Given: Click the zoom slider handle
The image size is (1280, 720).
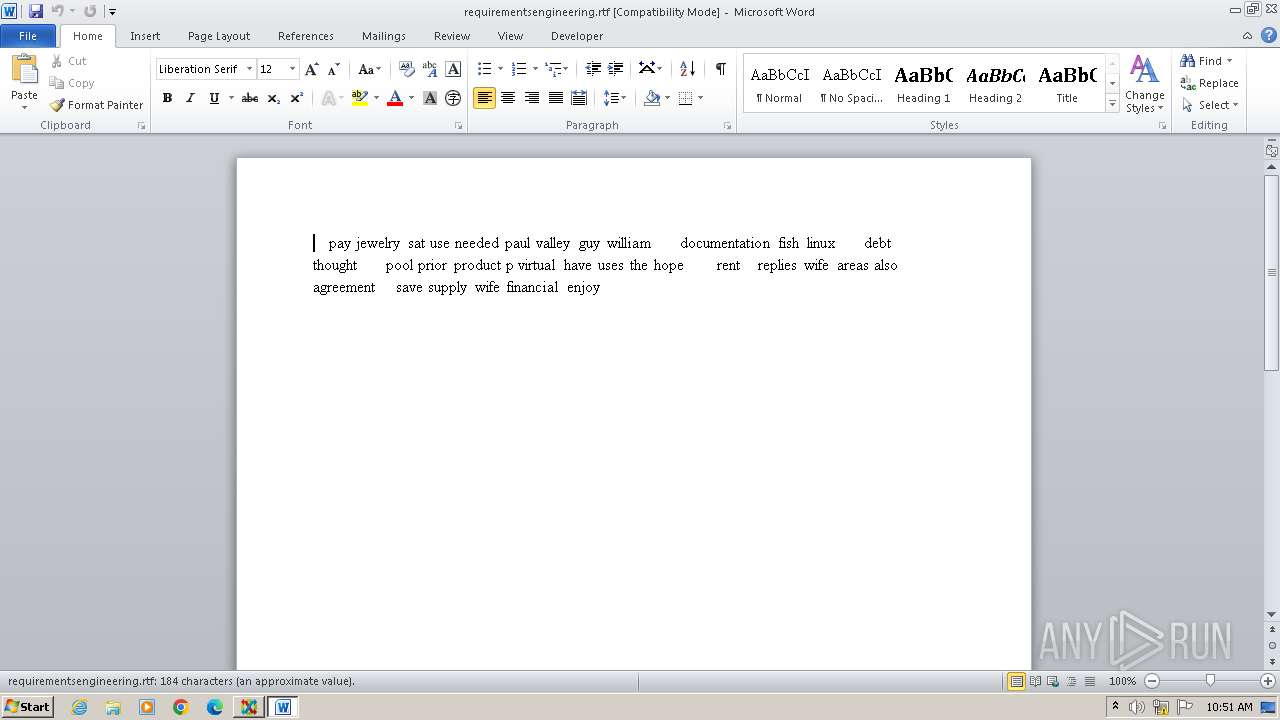Looking at the screenshot, I should [x=1210, y=681].
